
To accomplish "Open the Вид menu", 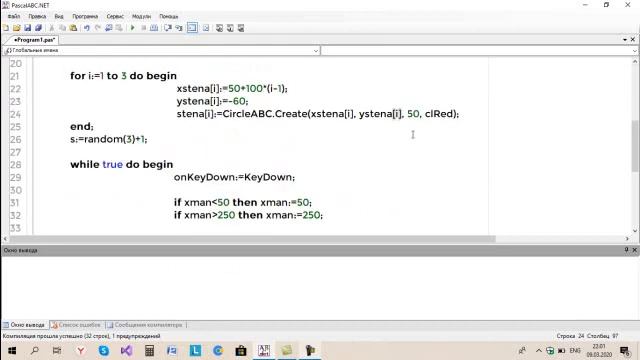I will pyautogui.click(x=59, y=16).
